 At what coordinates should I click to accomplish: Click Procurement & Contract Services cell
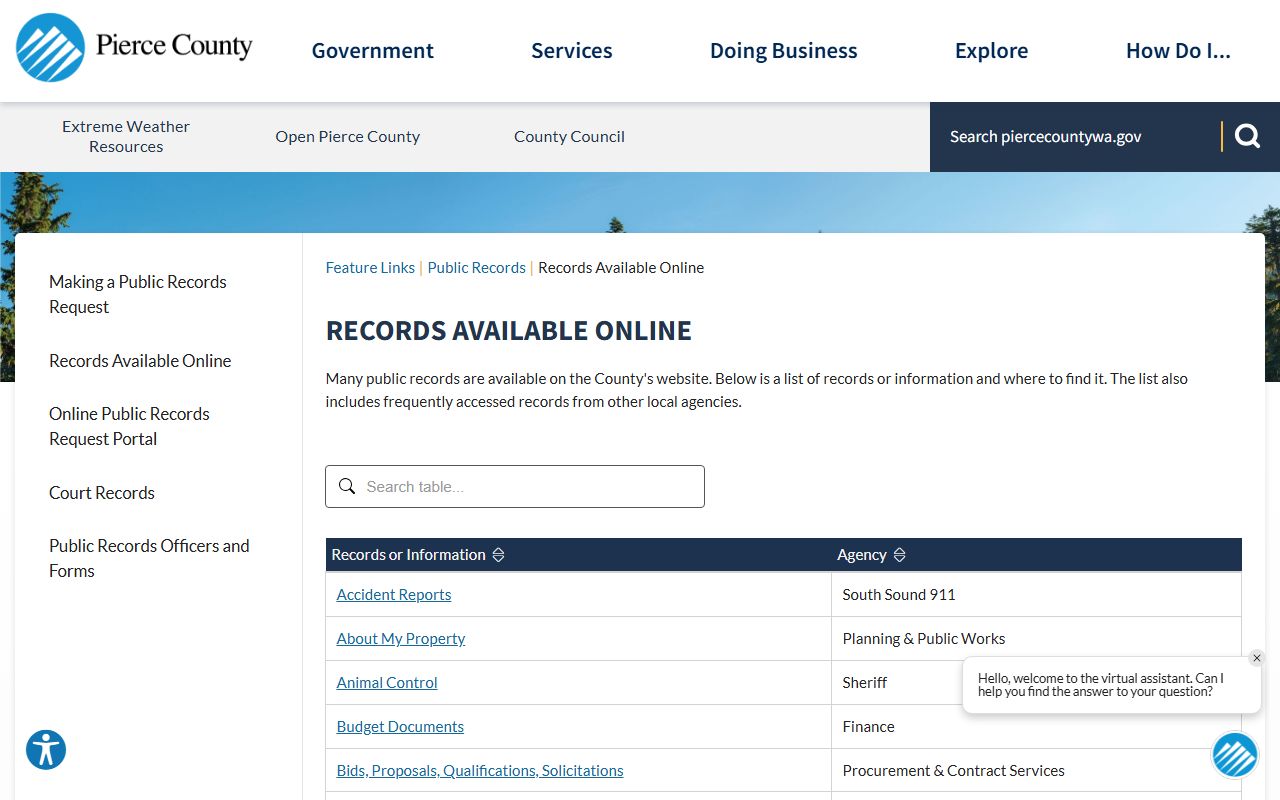pos(1036,770)
